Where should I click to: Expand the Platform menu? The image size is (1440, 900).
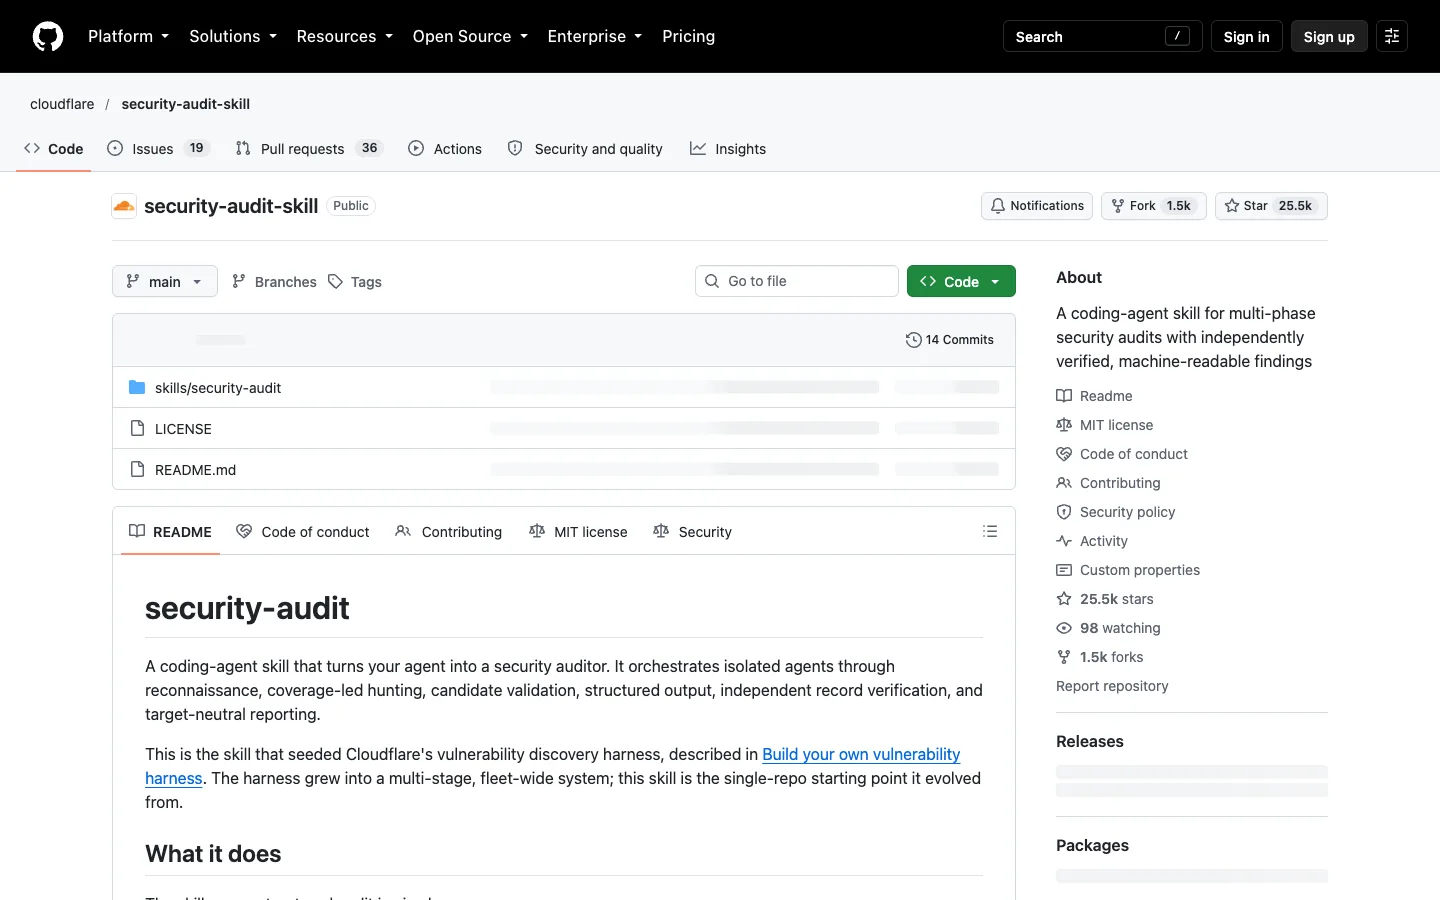tap(129, 36)
